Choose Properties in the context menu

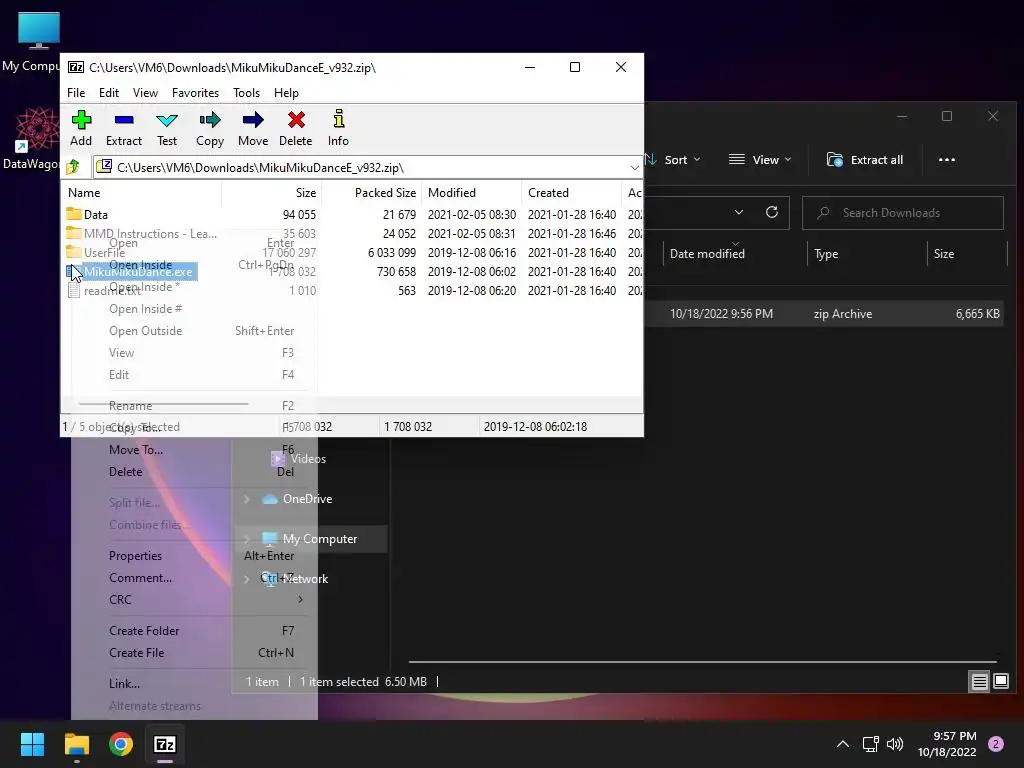pyautogui.click(x=195, y=555)
